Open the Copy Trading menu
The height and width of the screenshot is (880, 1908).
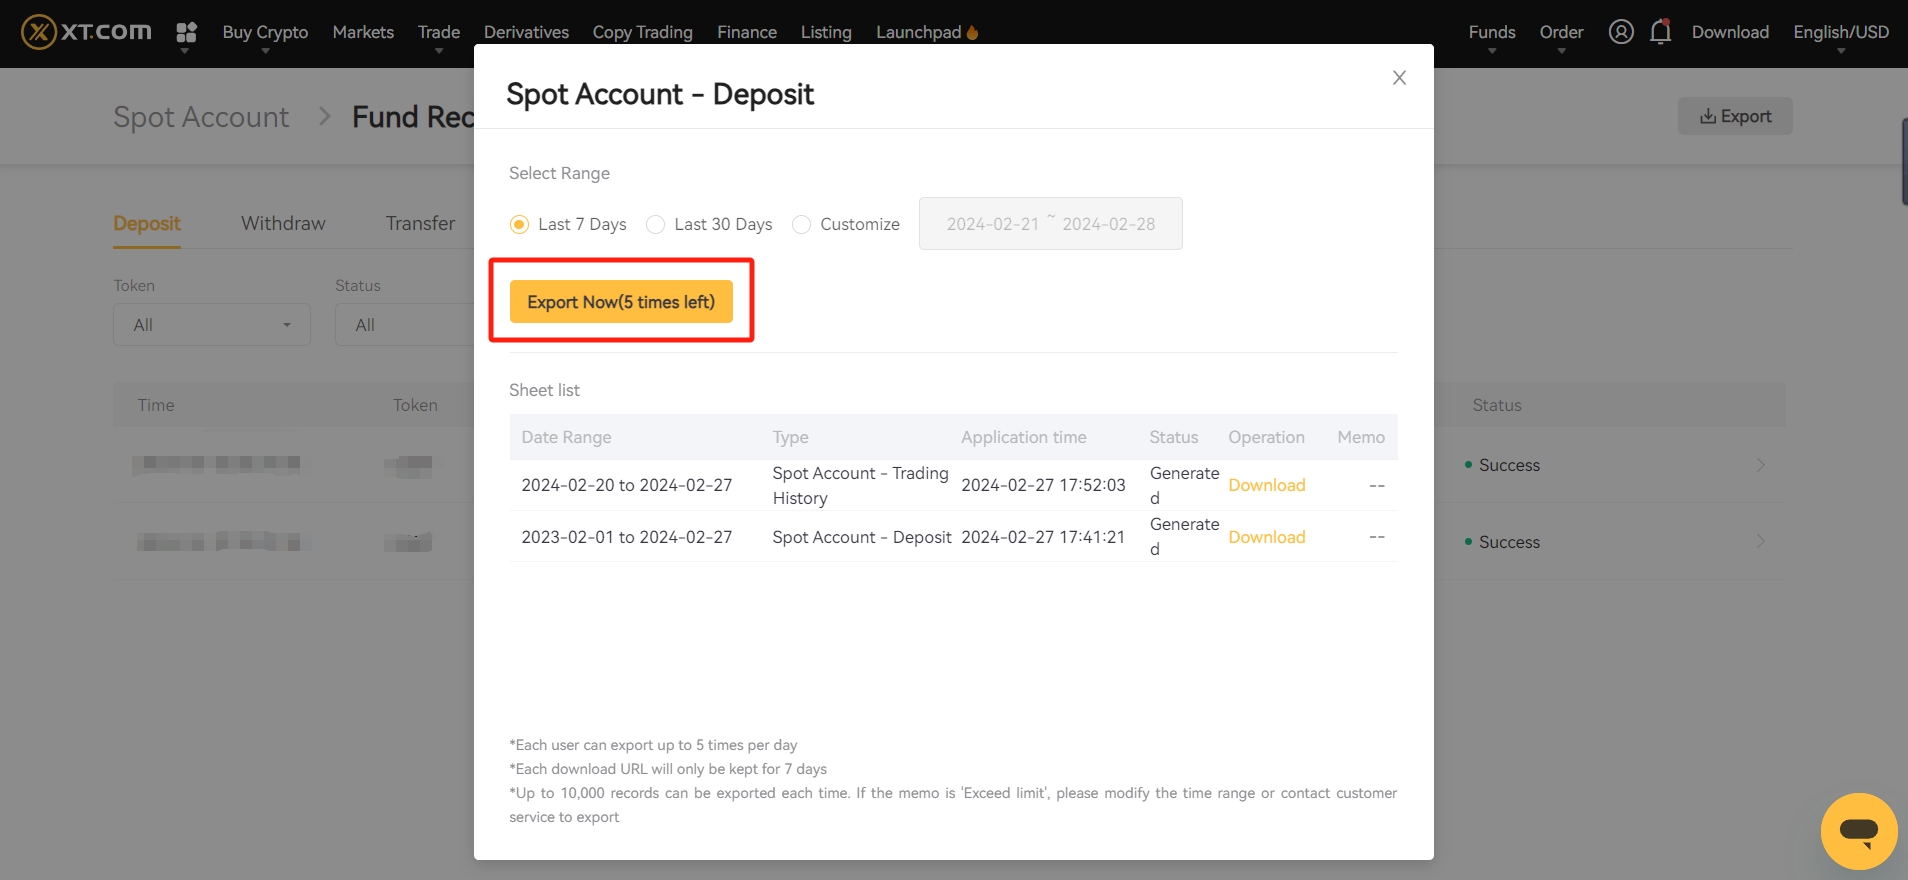(642, 32)
